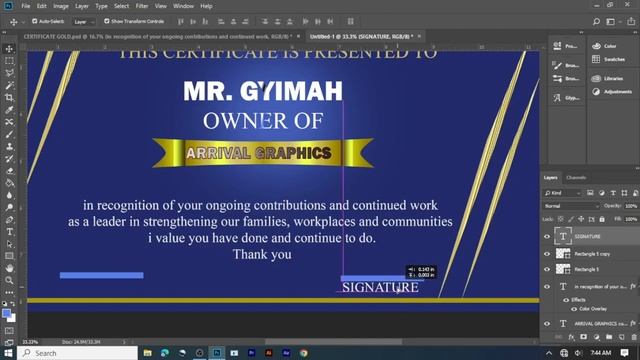Delete layer trash icon

tap(634, 337)
